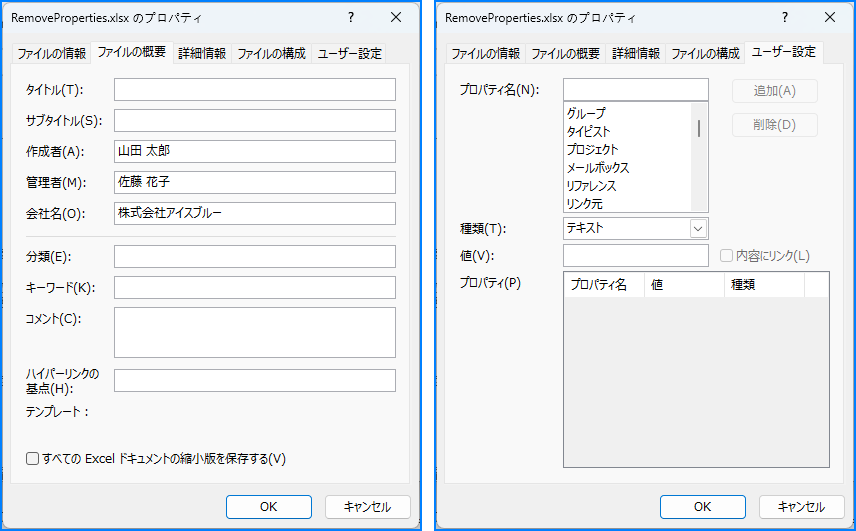Select グループ from property name list
The height and width of the screenshot is (531, 856).
pos(628,114)
